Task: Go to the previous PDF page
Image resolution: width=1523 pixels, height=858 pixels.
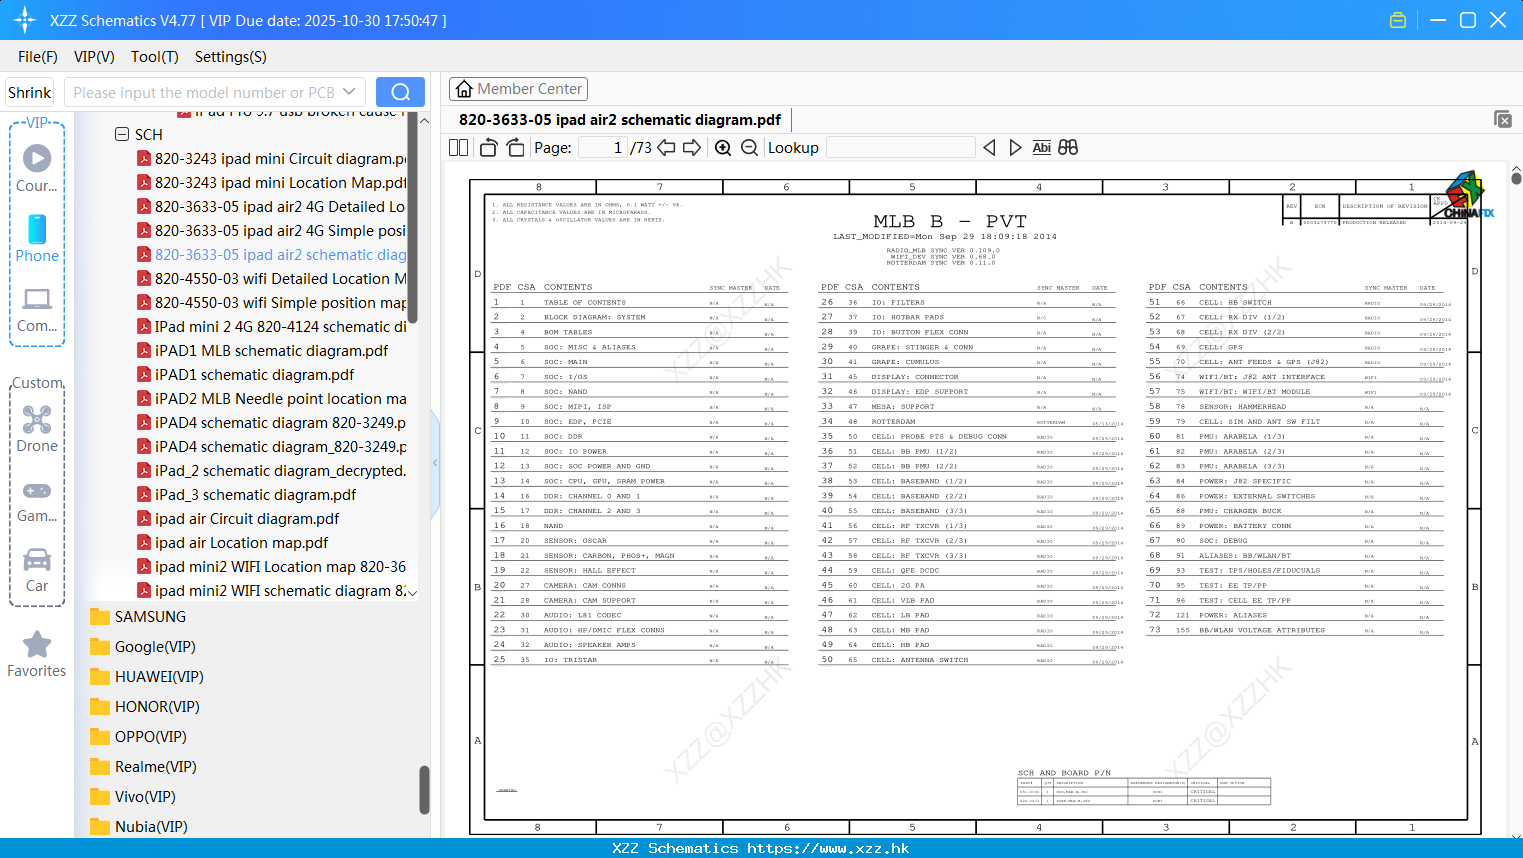Action: click(x=666, y=148)
